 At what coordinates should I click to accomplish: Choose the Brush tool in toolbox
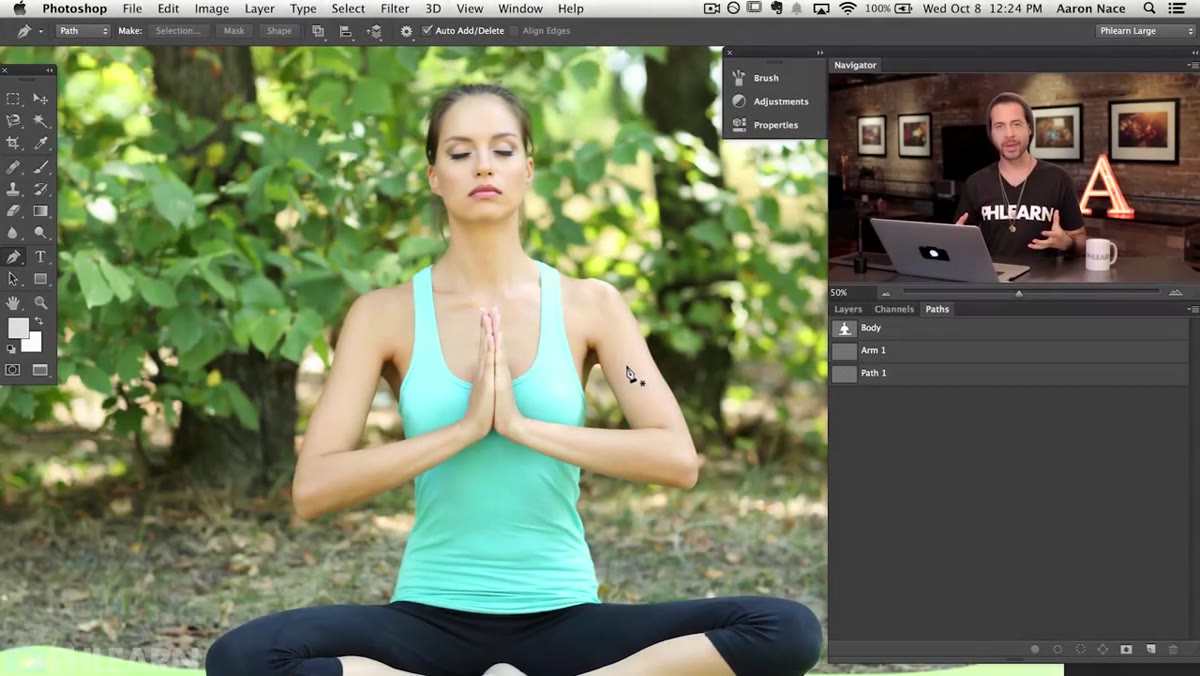click(41, 167)
